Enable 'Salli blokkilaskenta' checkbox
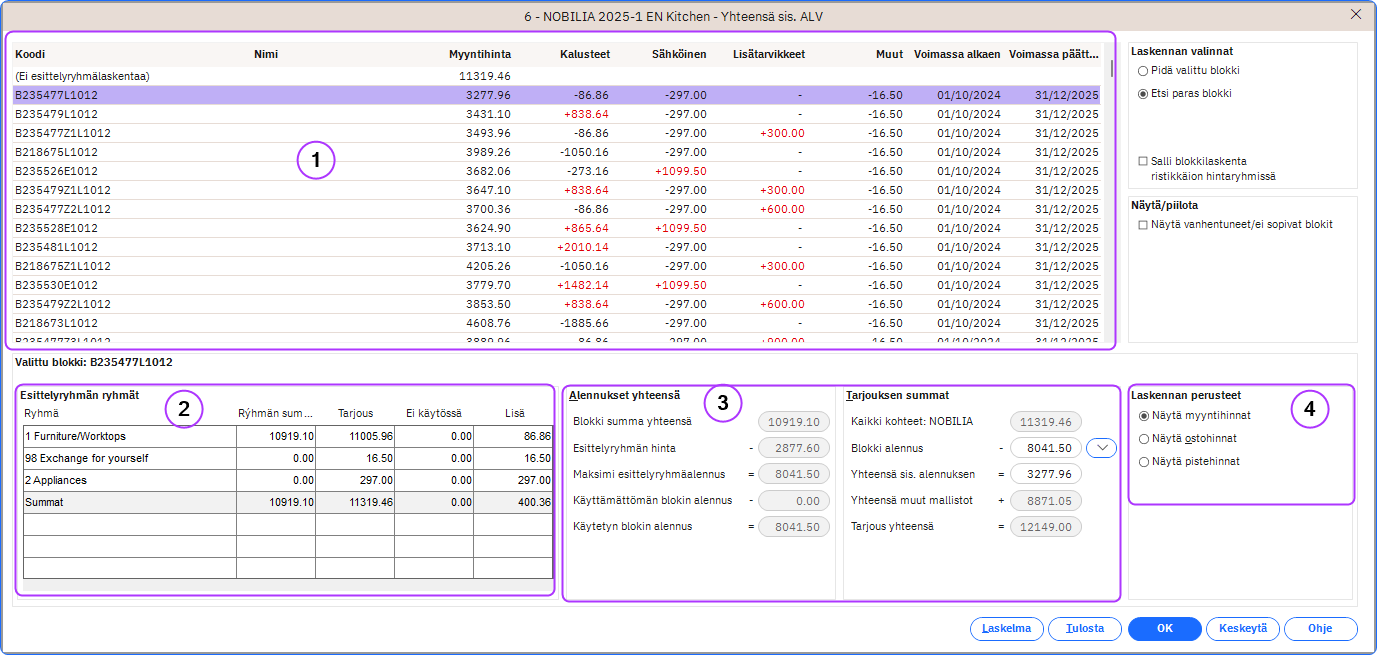Screen dimensions: 1377x655 click(1143, 161)
